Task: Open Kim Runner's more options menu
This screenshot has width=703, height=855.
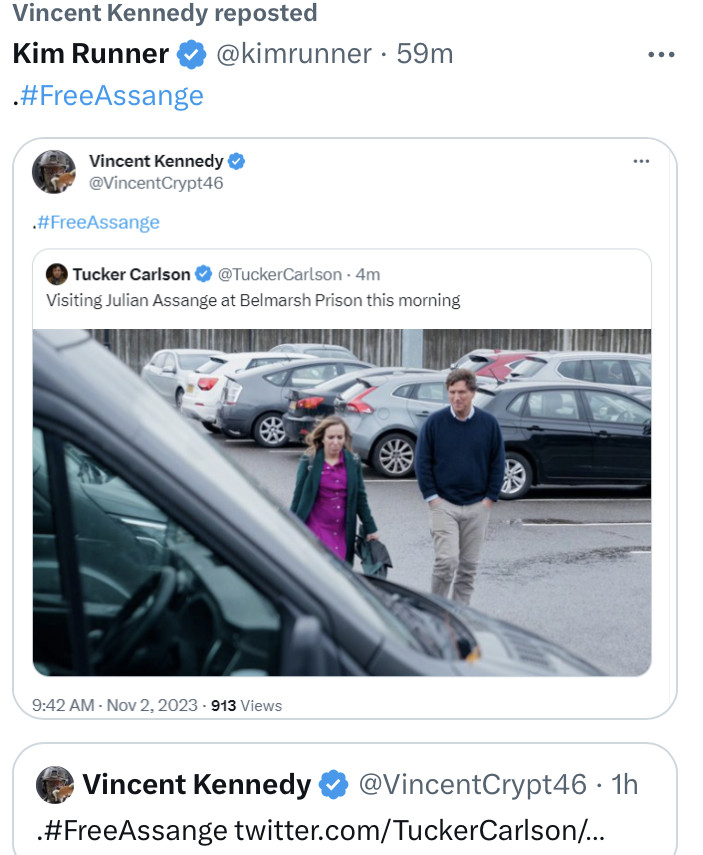Action: pos(661,55)
